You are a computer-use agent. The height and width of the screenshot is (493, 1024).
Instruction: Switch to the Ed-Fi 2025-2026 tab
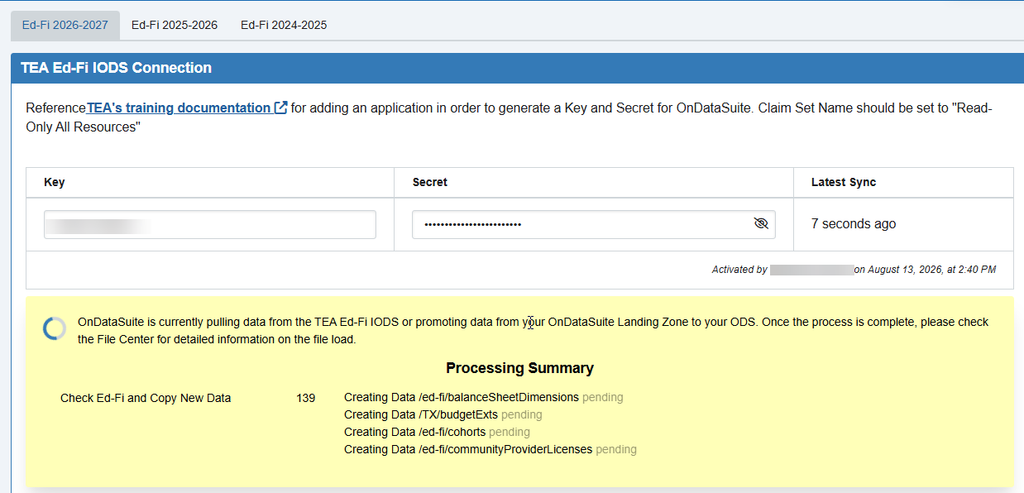pyautogui.click(x=174, y=25)
